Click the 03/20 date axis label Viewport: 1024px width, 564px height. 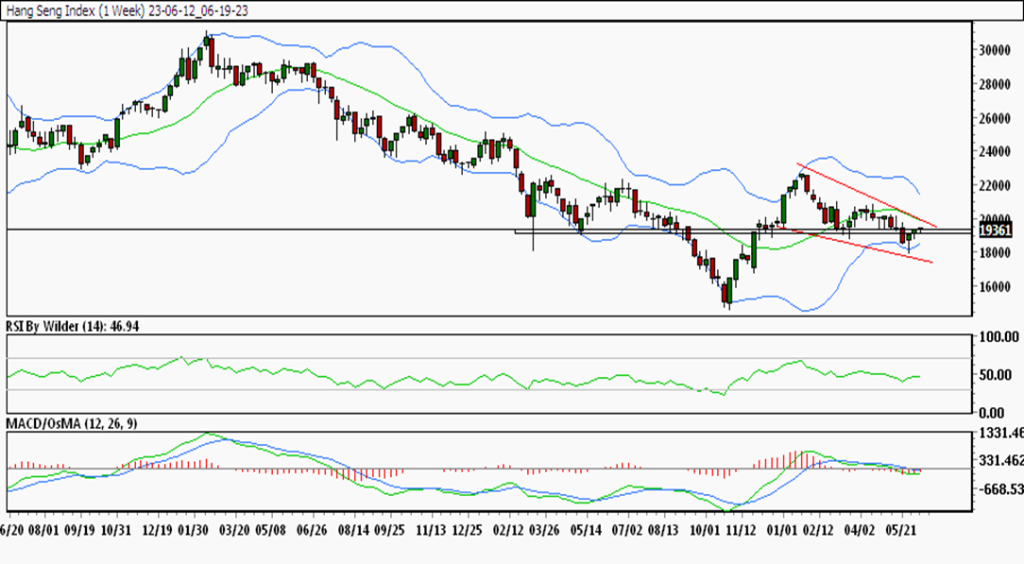tap(235, 529)
